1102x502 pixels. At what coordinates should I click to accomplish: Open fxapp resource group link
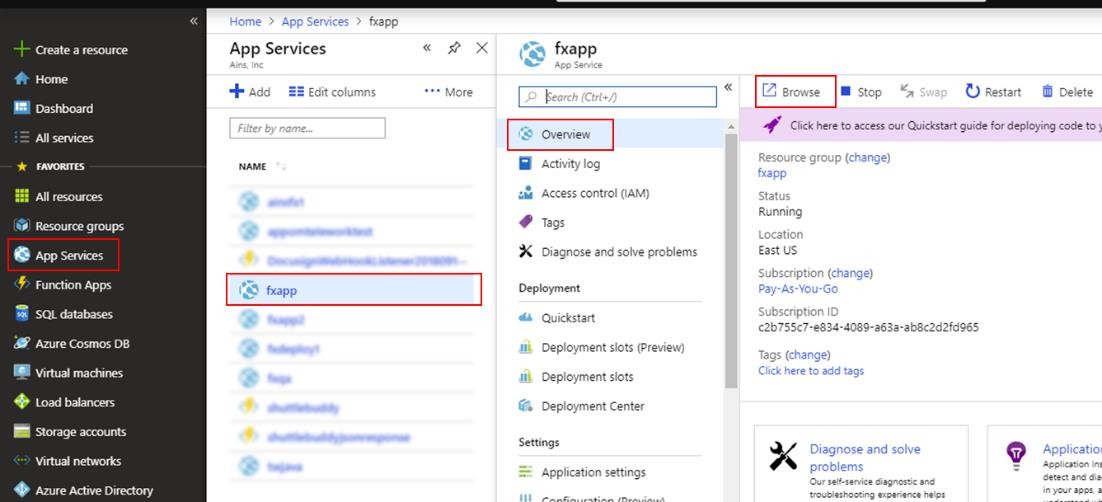[772, 173]
